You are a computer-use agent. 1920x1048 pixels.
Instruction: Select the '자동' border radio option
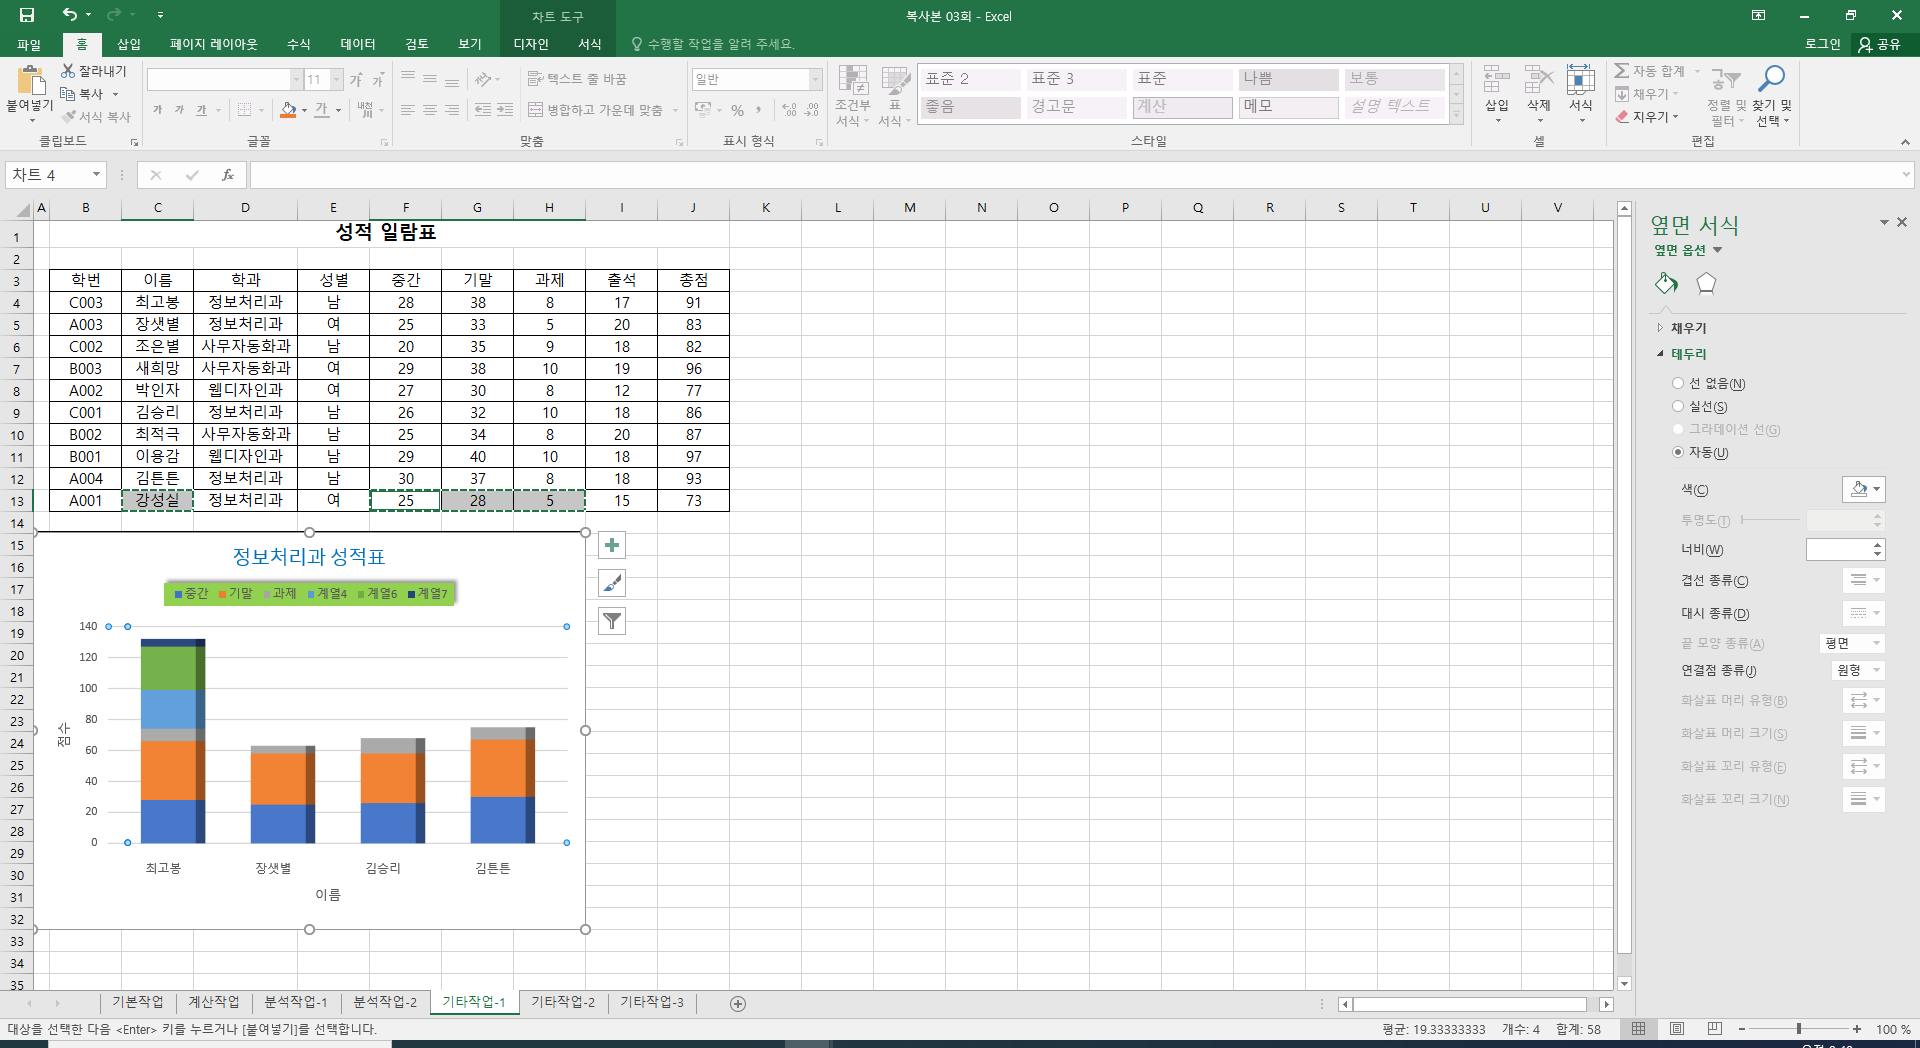pos(1678,453)
